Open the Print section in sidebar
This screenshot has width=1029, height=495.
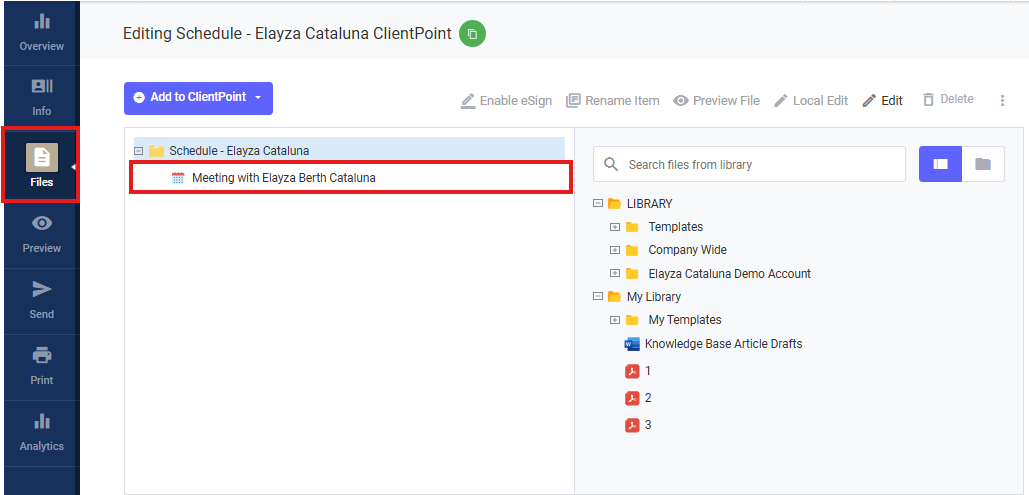pyautogui.click(x=41, y=366)
